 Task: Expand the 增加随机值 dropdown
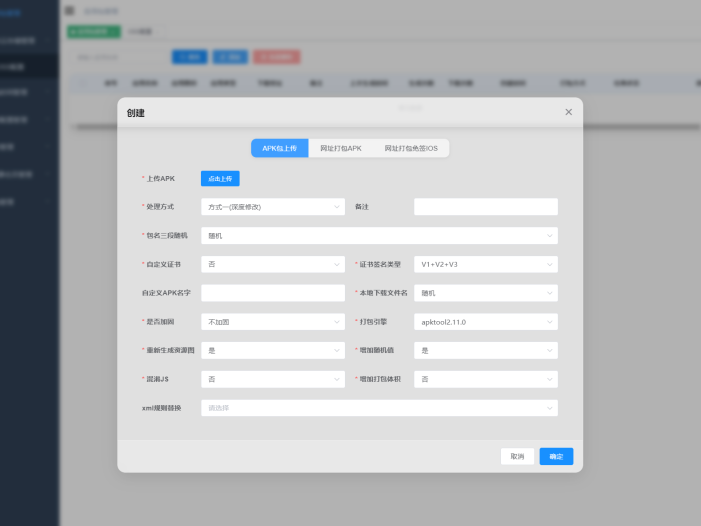(485, 351)
